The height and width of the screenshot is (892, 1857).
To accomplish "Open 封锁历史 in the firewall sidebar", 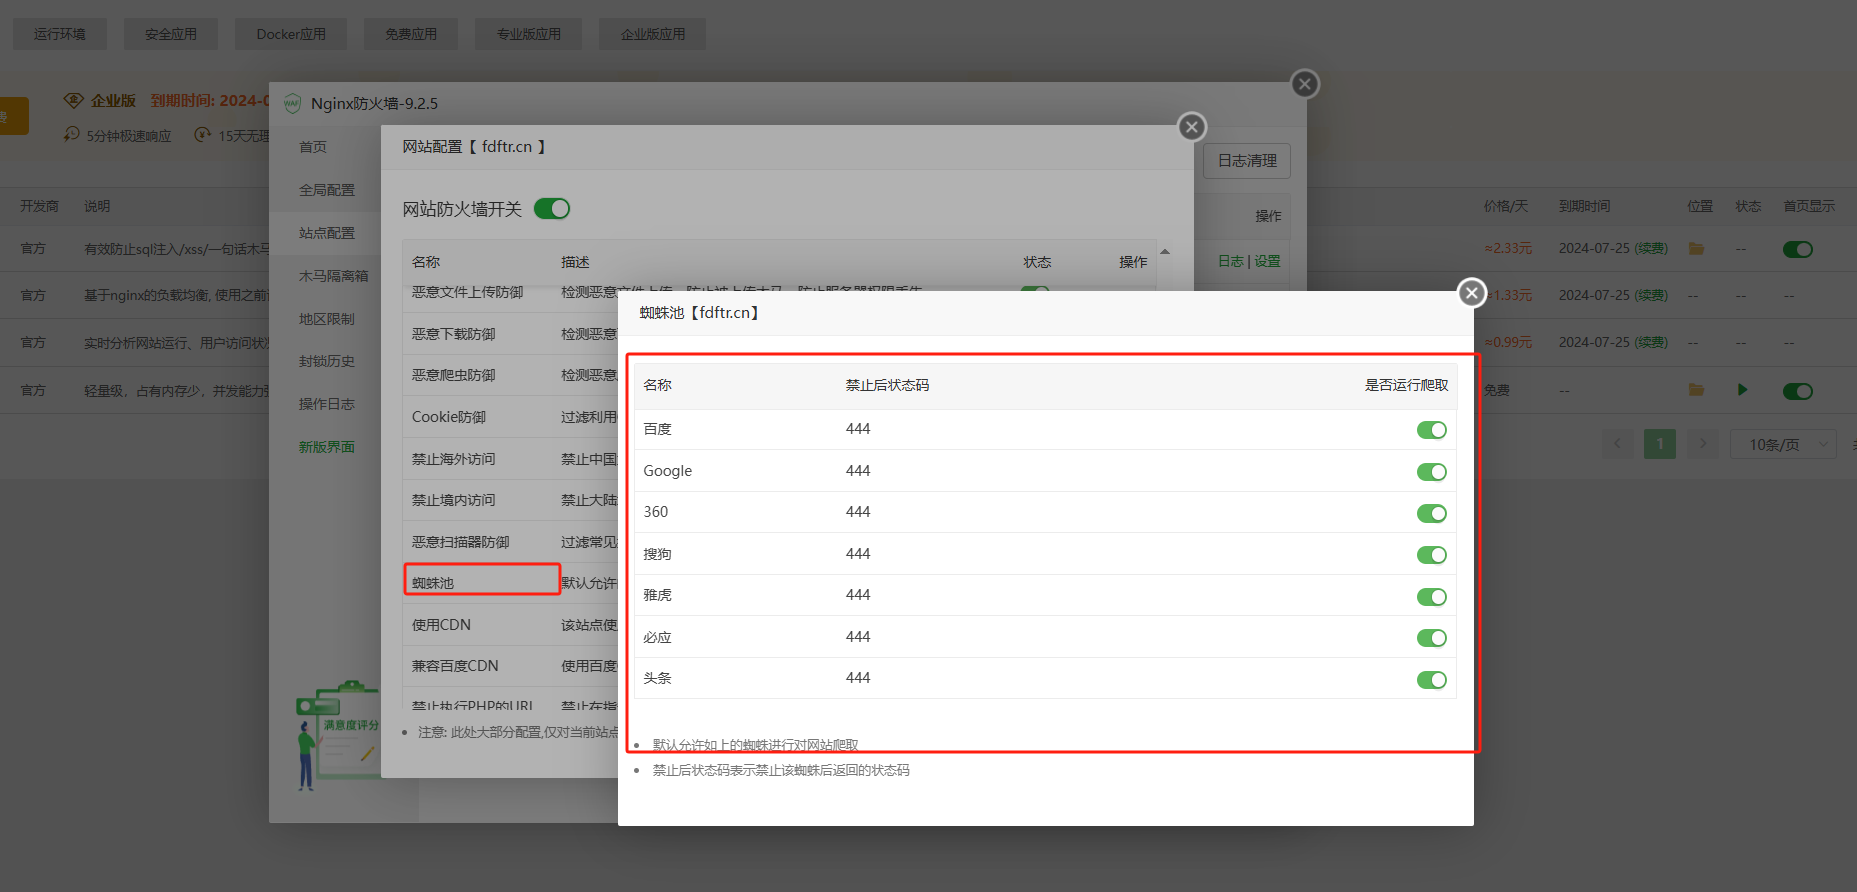I will pos(327,361).
